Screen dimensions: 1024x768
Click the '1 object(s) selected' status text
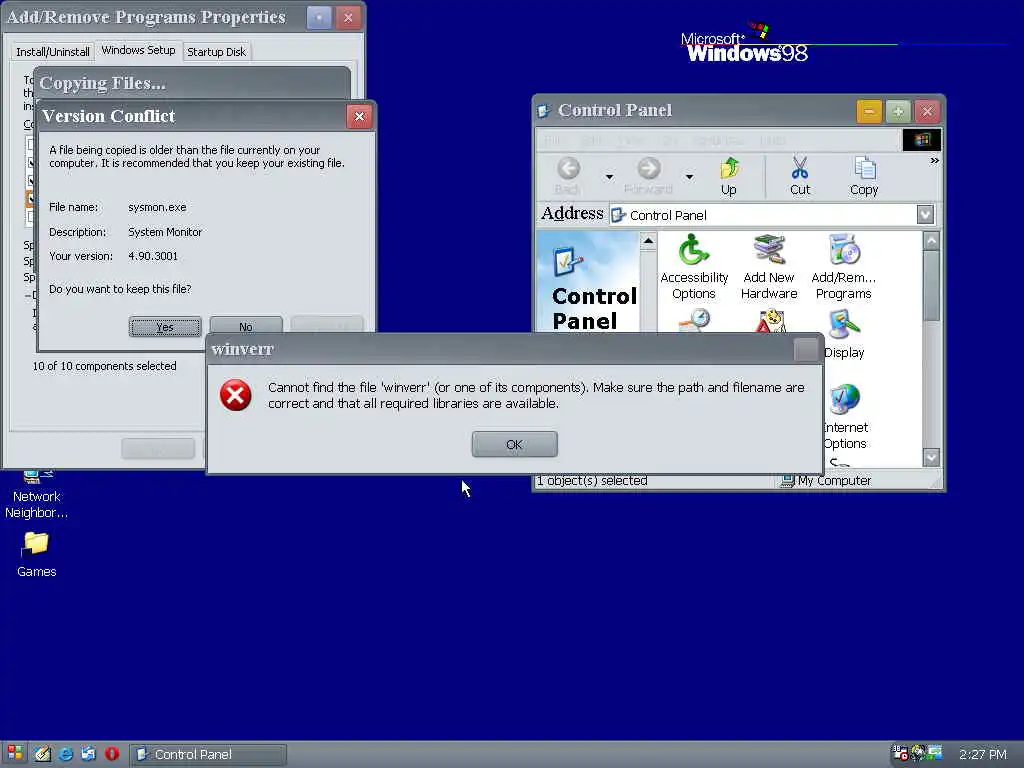point(592,481)
